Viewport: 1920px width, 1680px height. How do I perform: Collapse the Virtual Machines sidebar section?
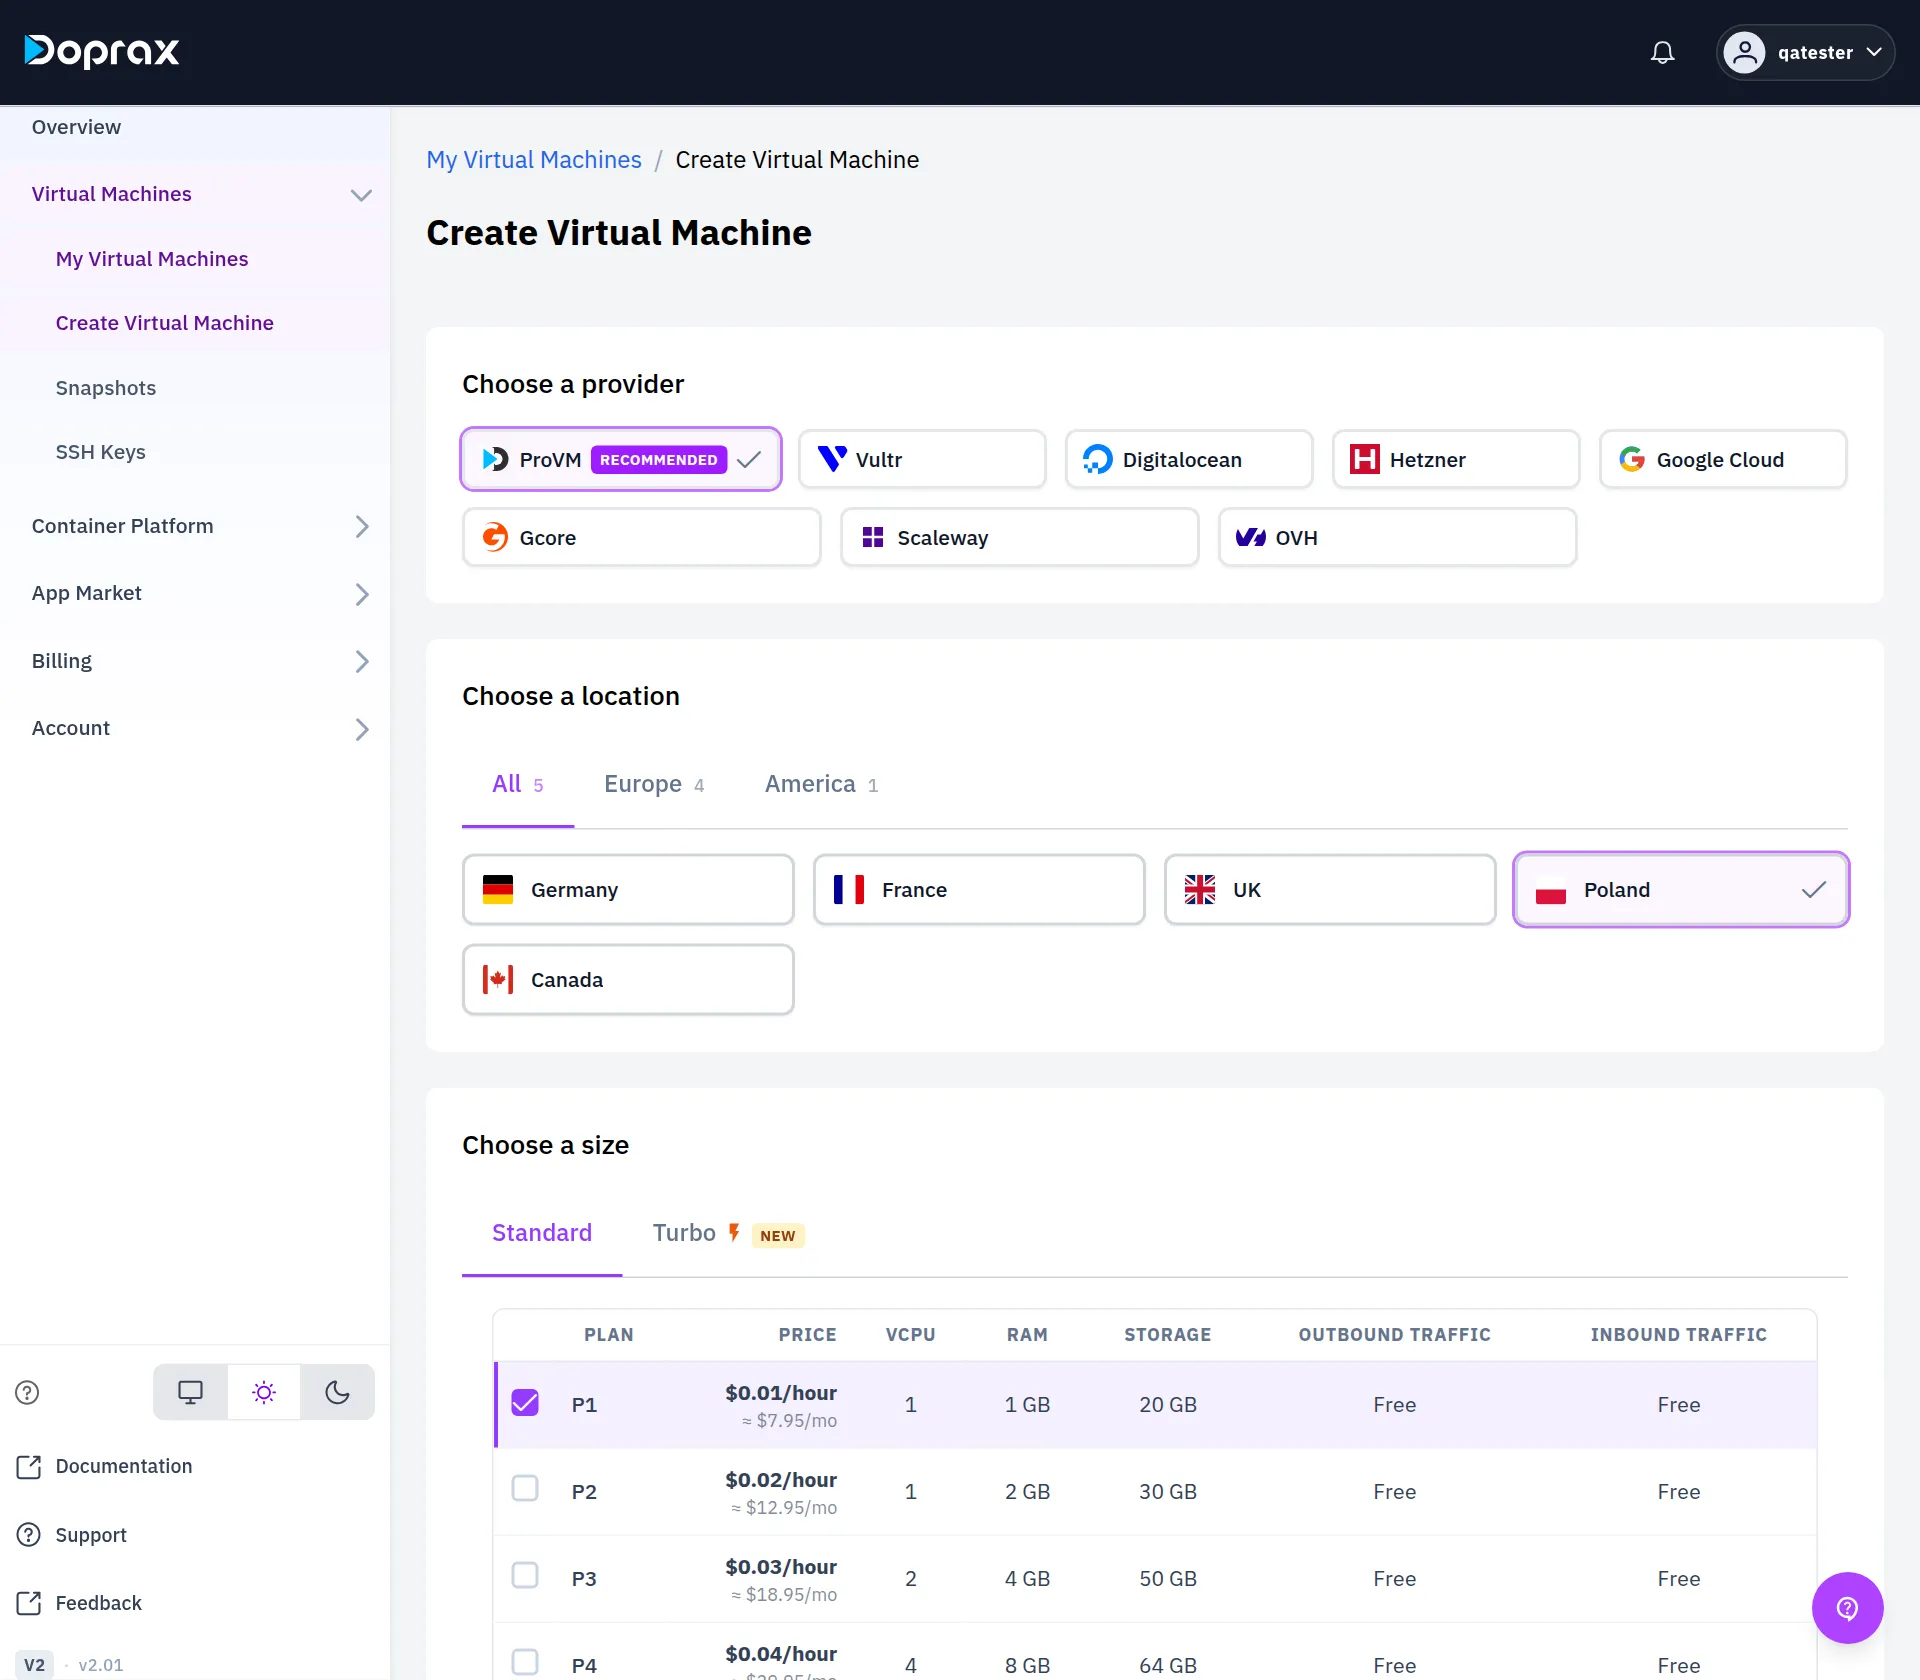361,194
